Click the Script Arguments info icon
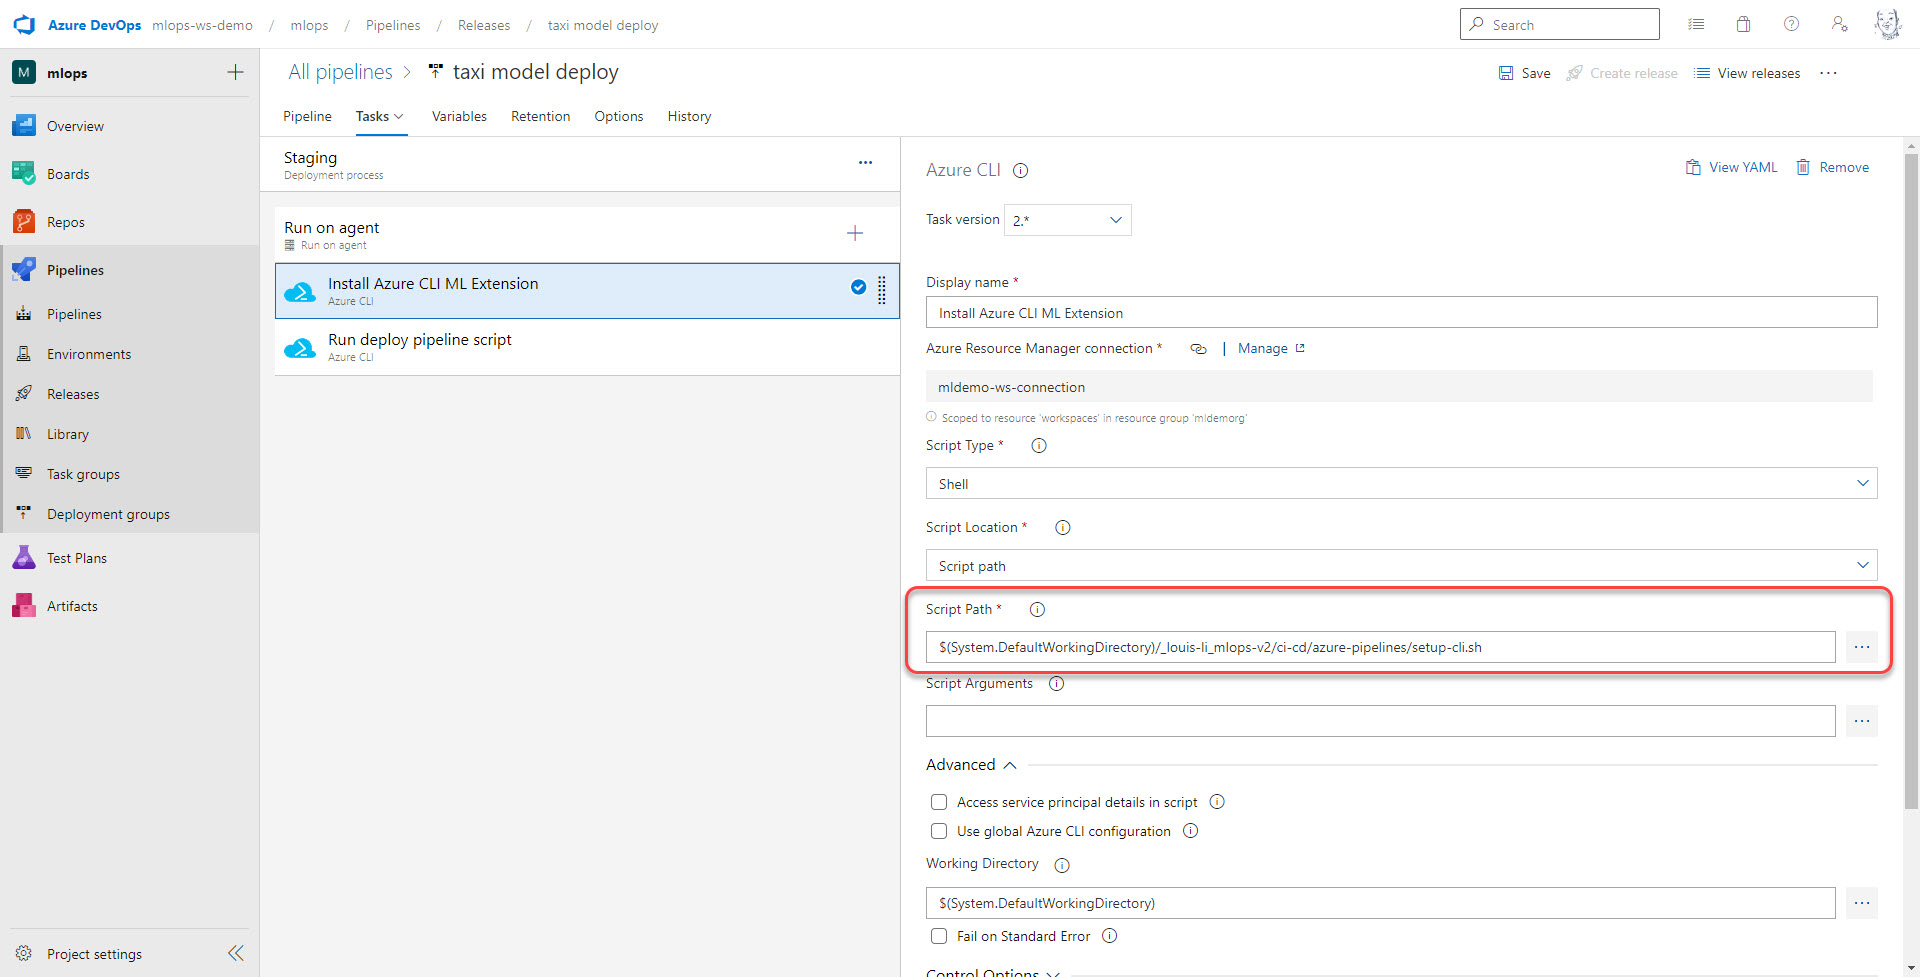The height and width of the screenshot is (977, 1920). point(1056,684)
